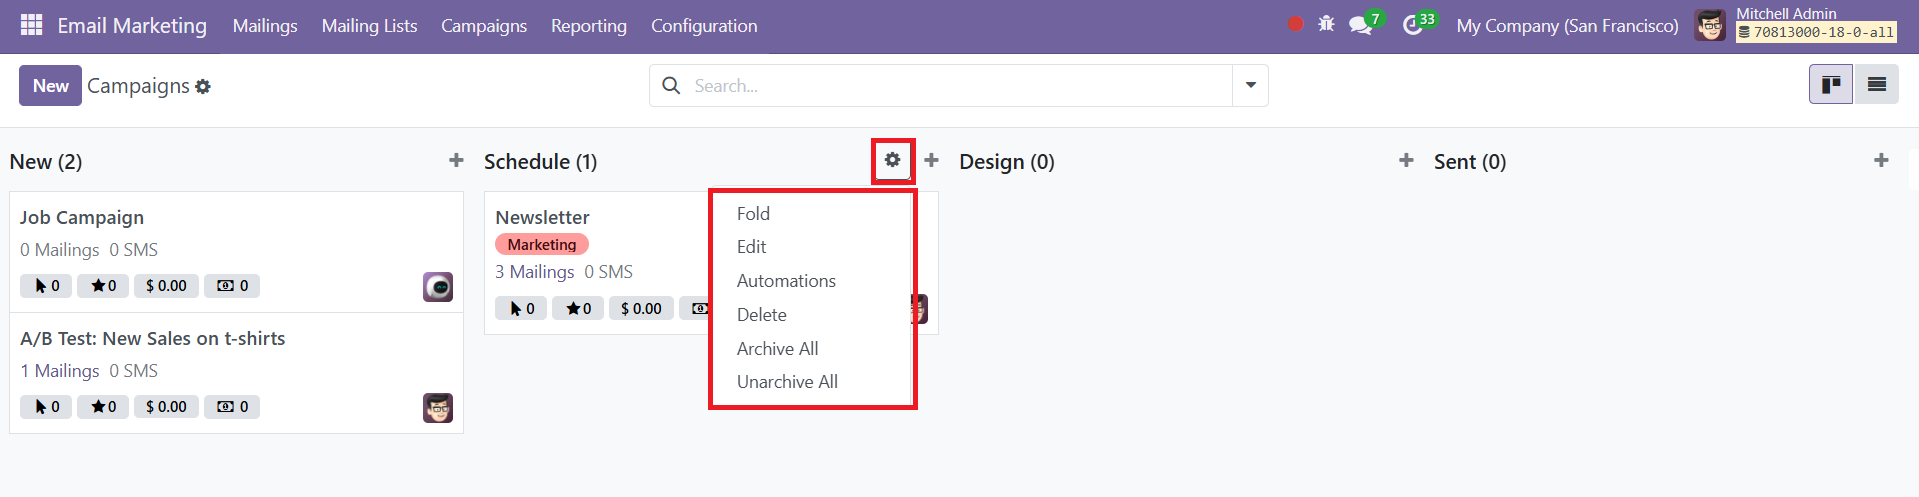Screen dimensions: 1919x497
Task: Open the apps grid menu icon
Action: pyautogui.click(x=31, y=25)
